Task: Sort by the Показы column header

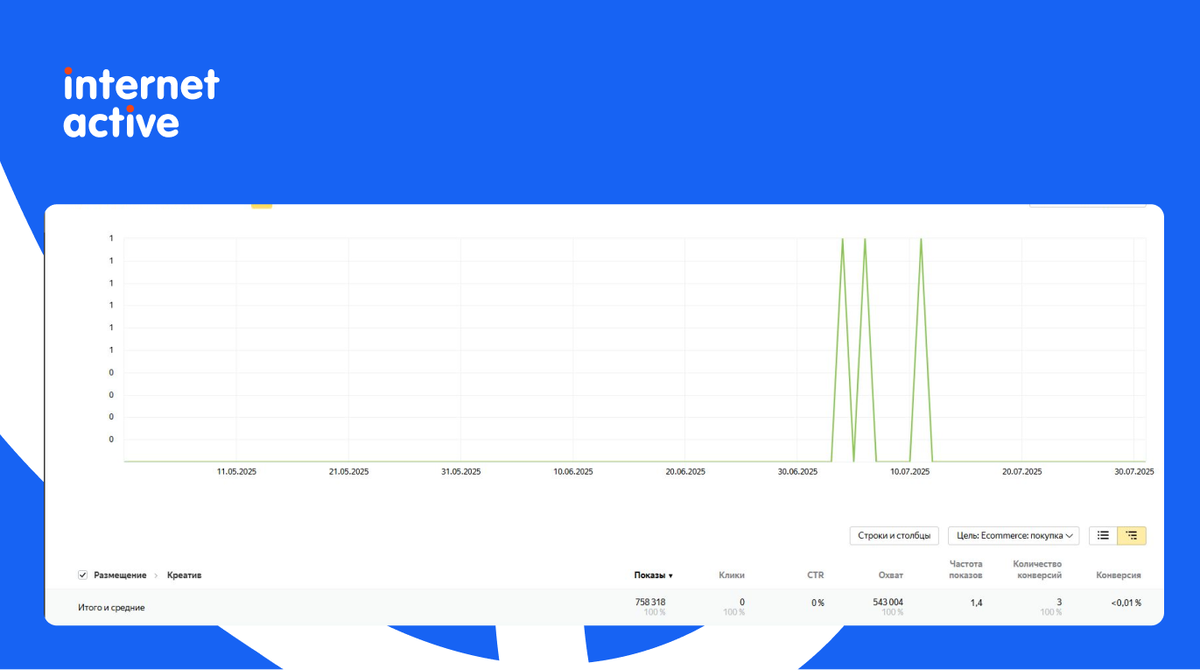Action: 652,575
